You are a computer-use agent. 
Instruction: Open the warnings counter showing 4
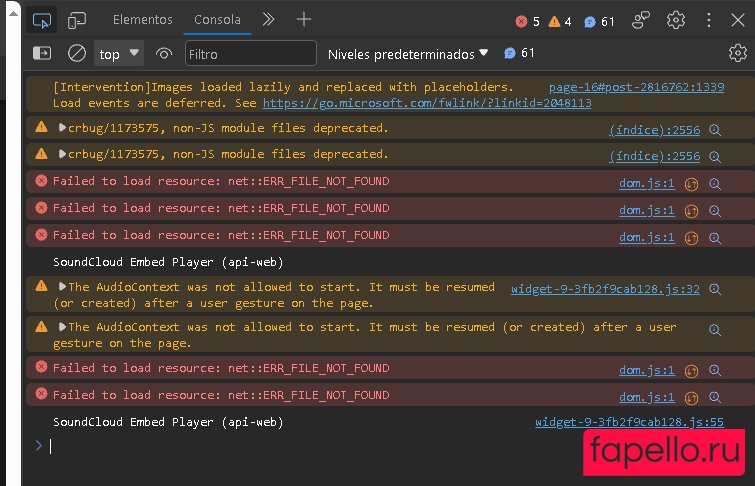[560, 21]
